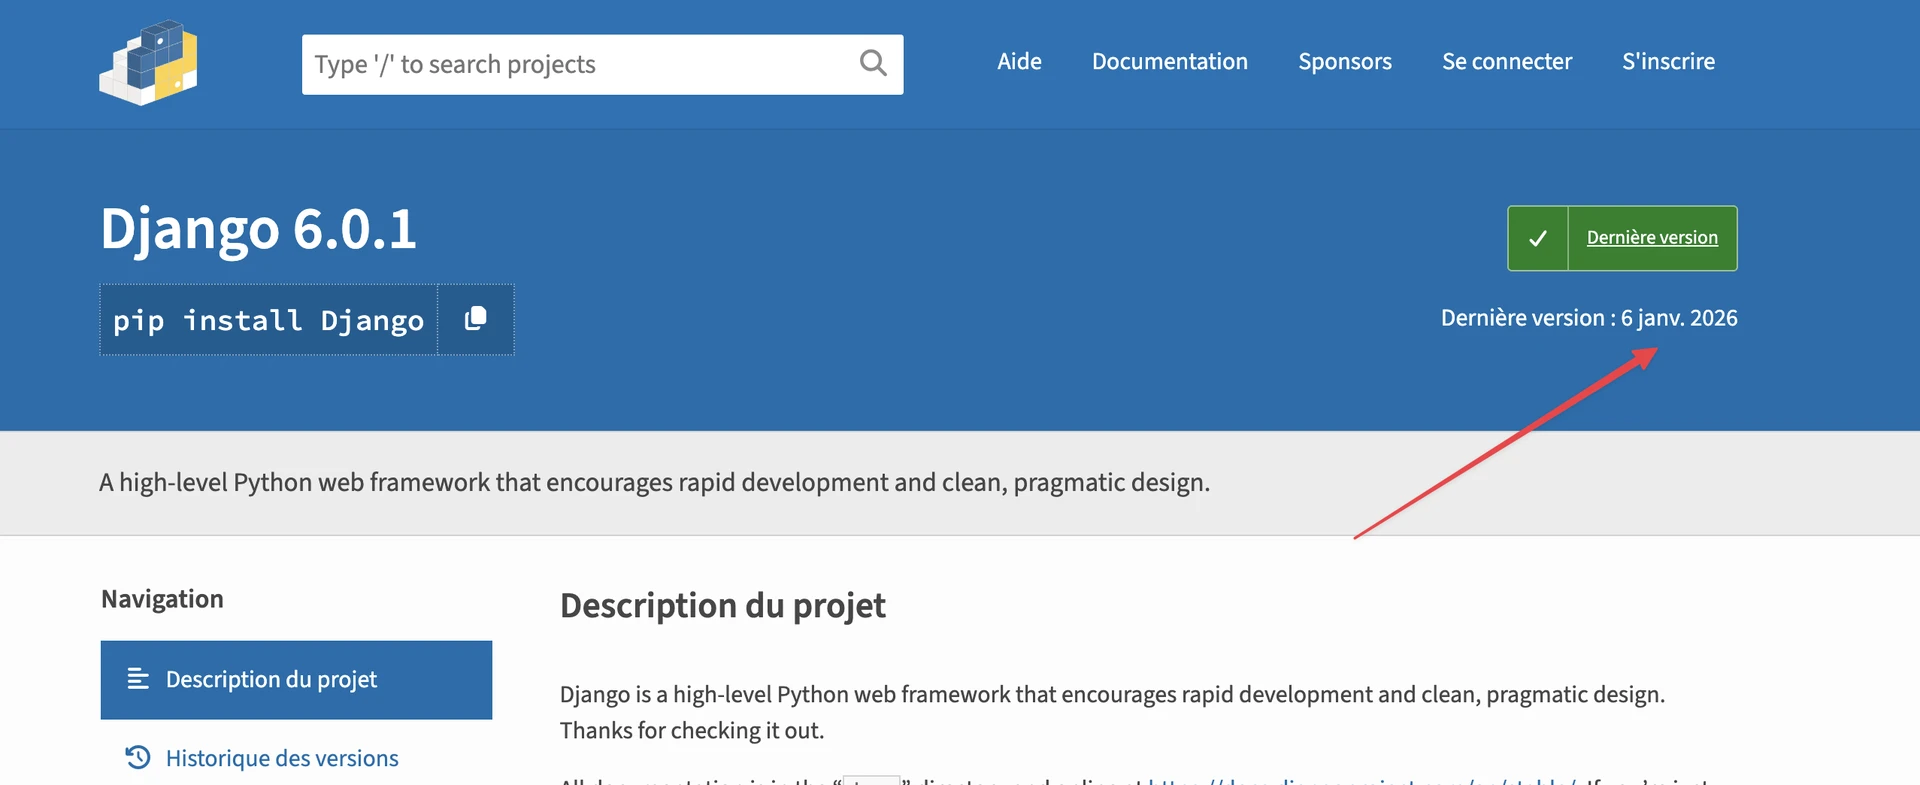
Task: Click S'inscrire to register
Action: click(x=1668, y=62)
